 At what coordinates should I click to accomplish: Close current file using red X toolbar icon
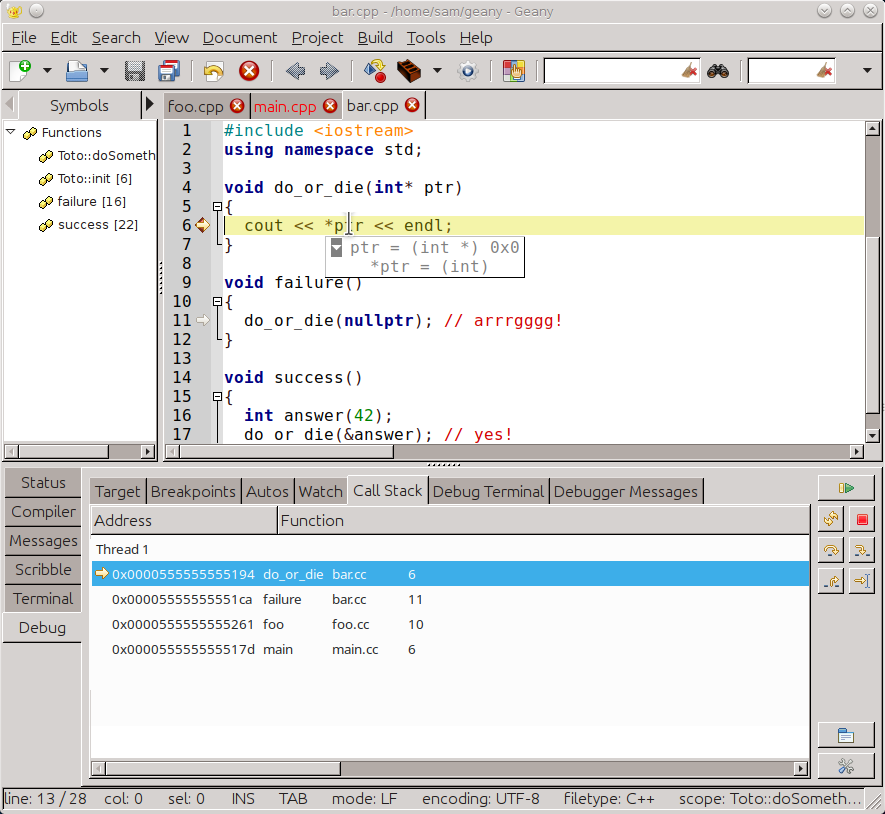pos(249,71)
